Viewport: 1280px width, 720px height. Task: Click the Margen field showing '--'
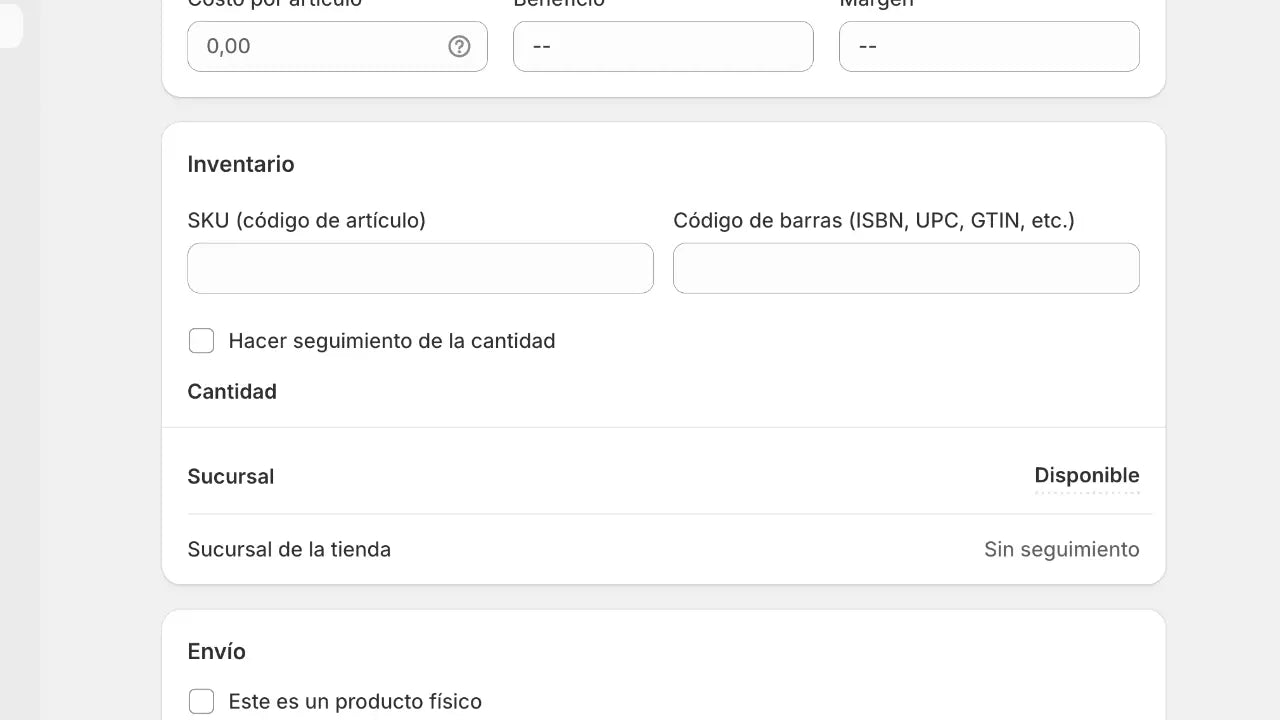[x=989, y=46]
